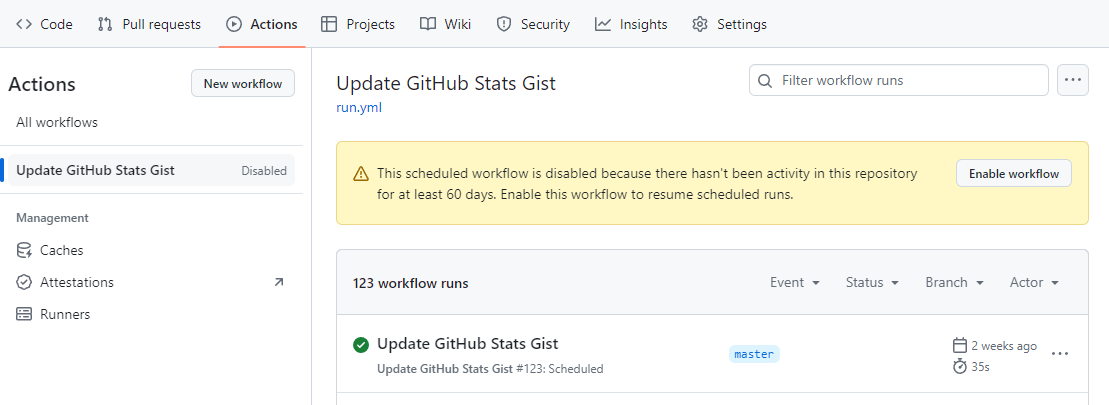This screenshot has width=1109, height=405.
Task: Expand the Event filter dropdown
Action: coord(795,282)
